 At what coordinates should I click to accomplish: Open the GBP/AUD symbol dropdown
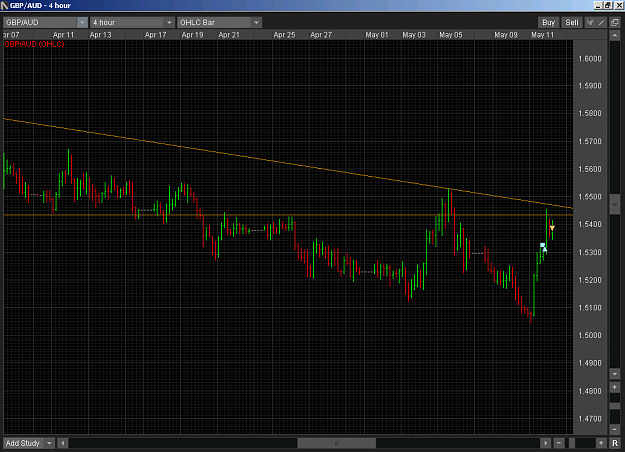pyautogui.click(x=45, y=22)
